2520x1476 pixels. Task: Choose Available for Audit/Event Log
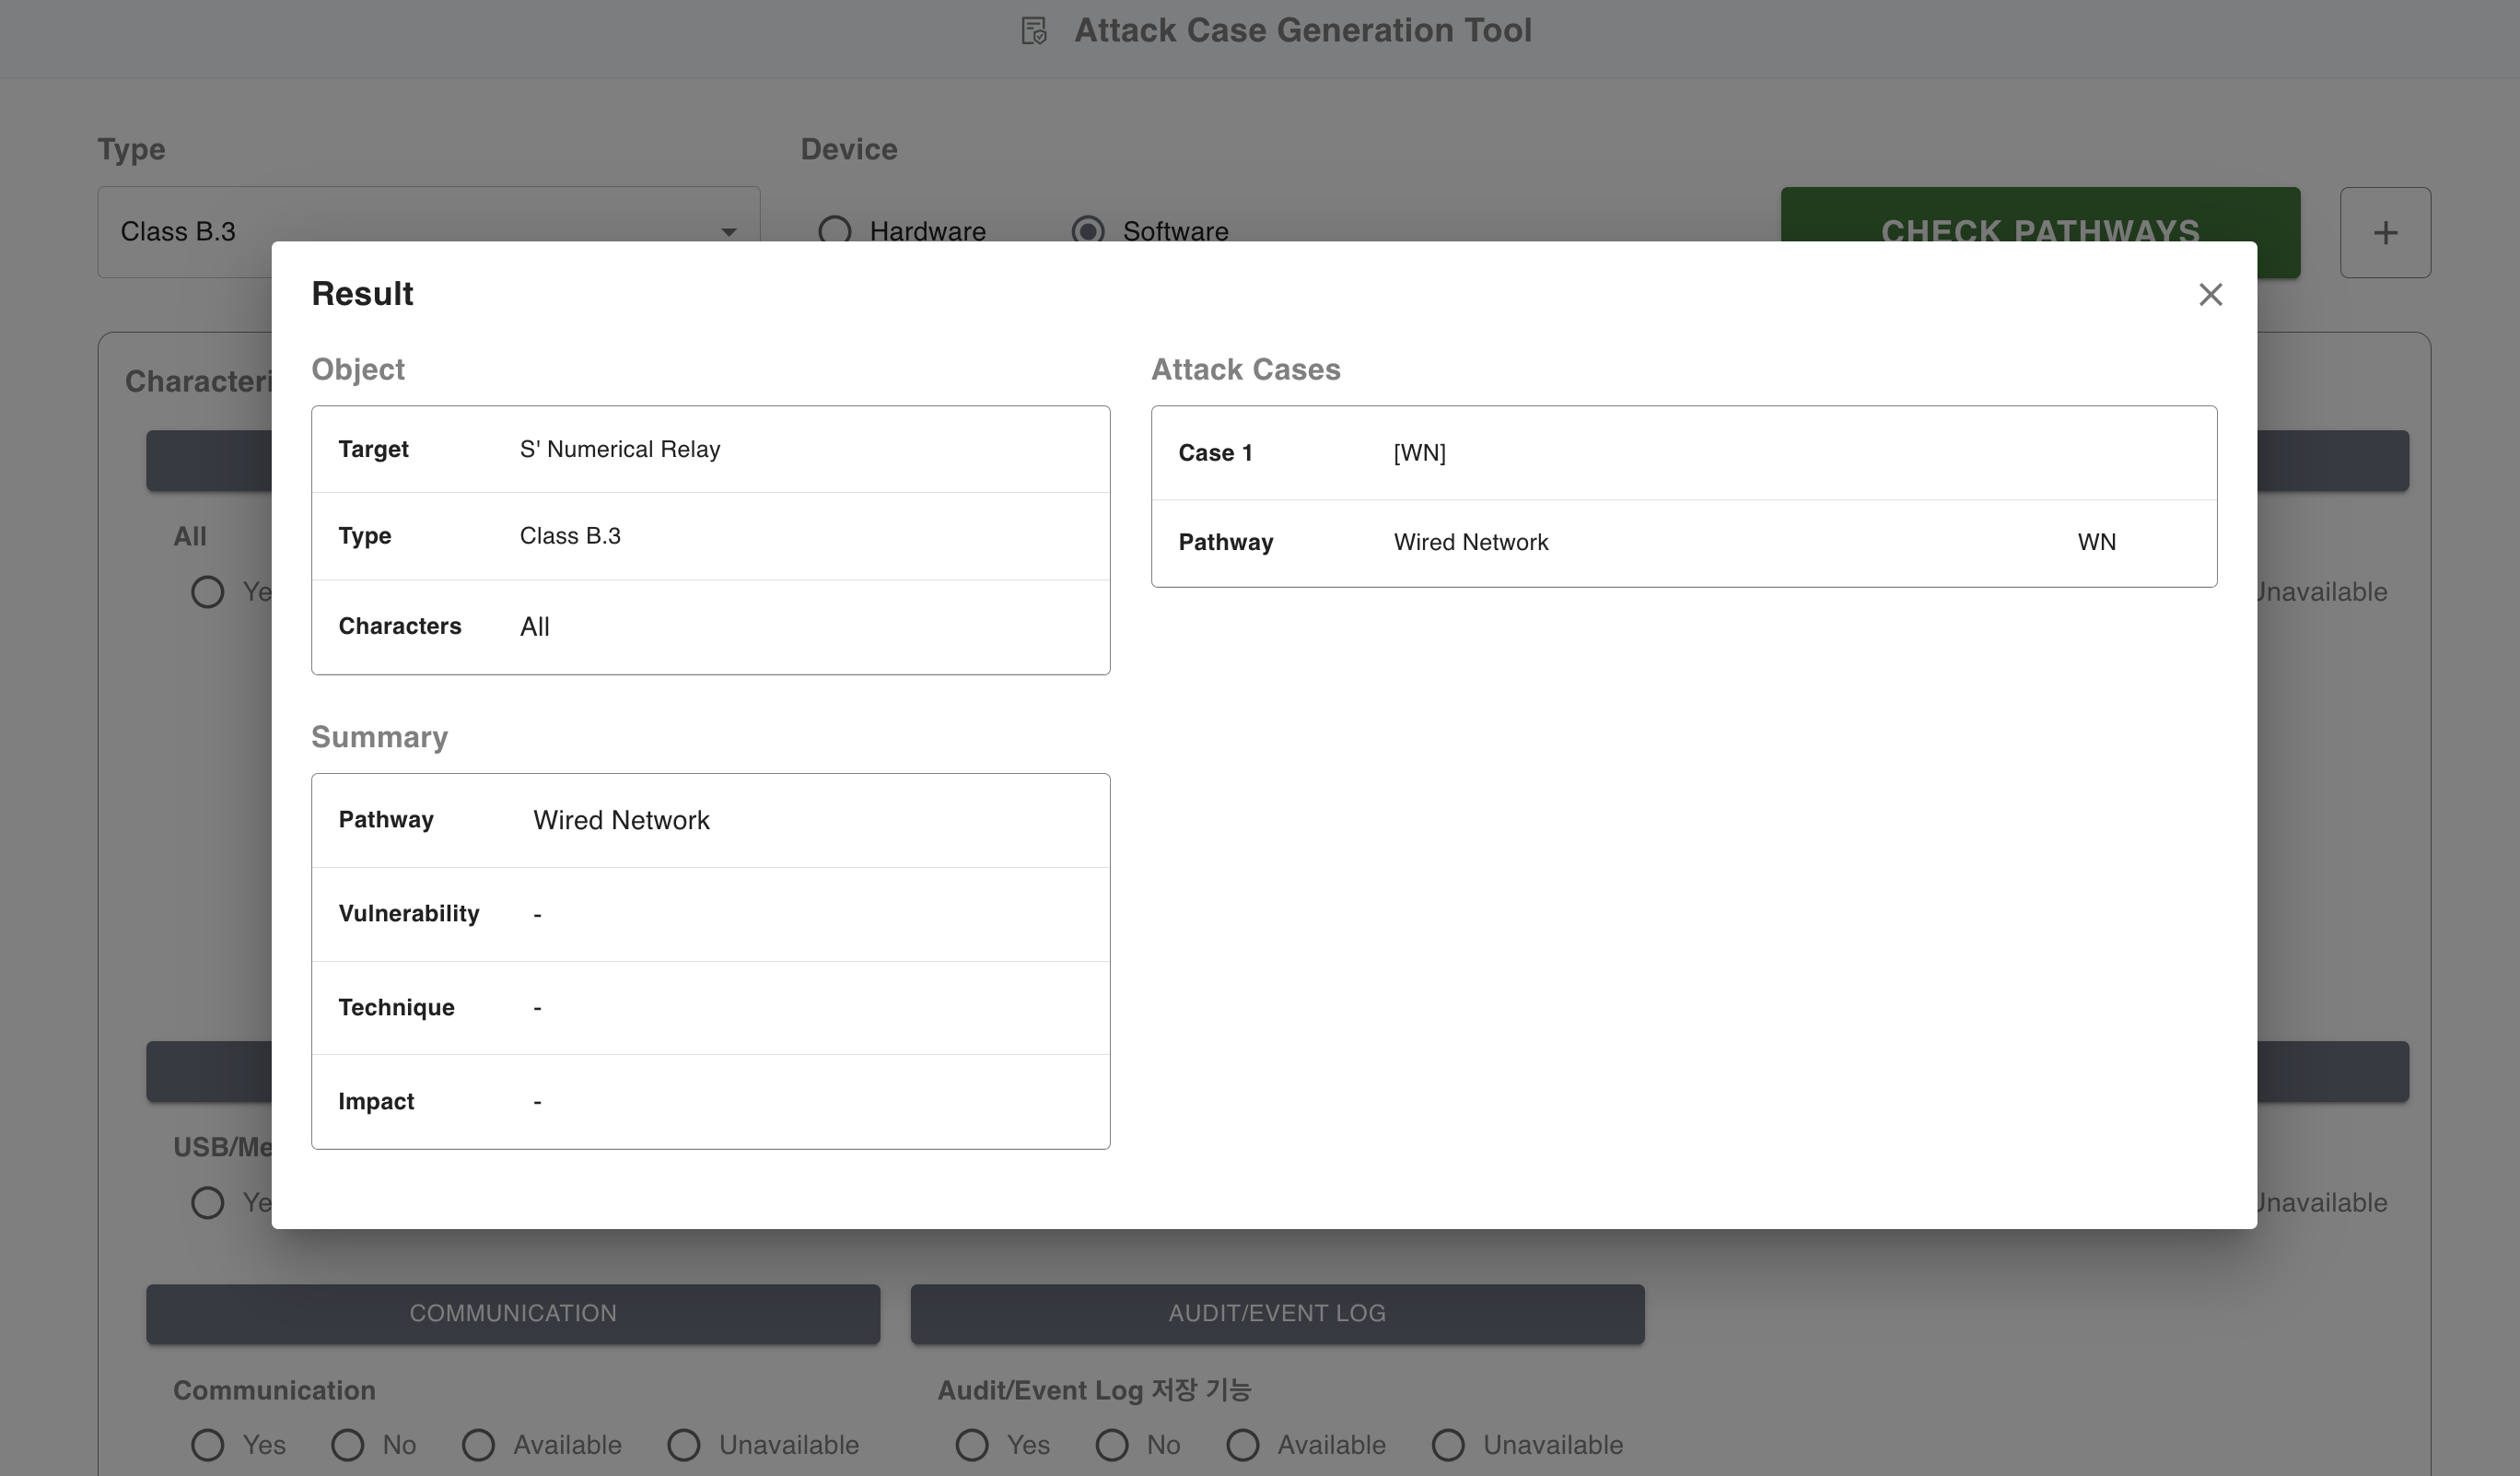[x=1243, y=1445]
